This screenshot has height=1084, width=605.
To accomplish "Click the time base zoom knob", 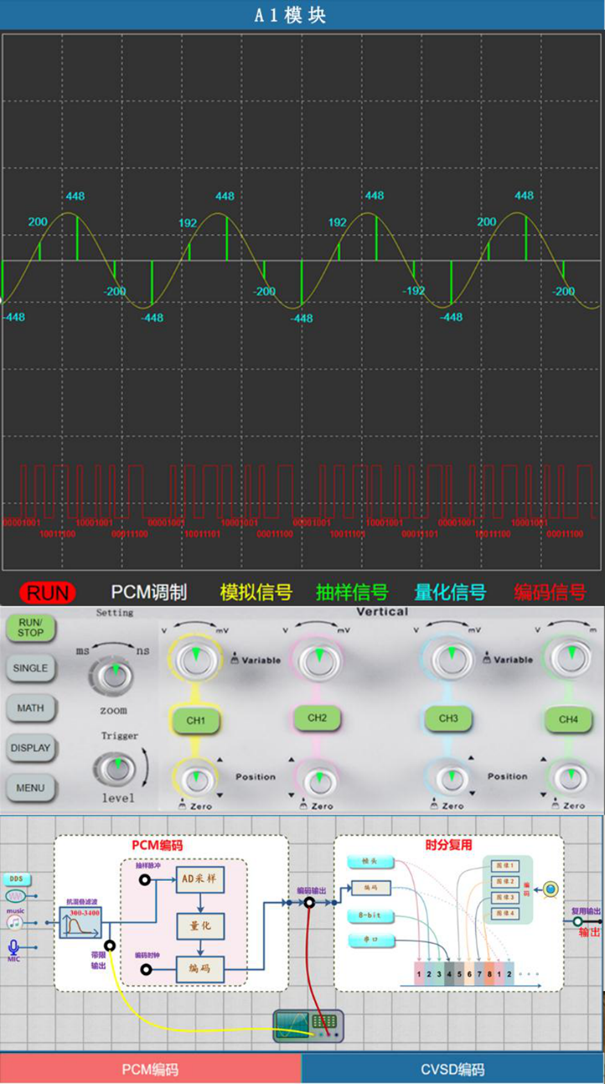I will pyautogui.click(x=112, y=678).
